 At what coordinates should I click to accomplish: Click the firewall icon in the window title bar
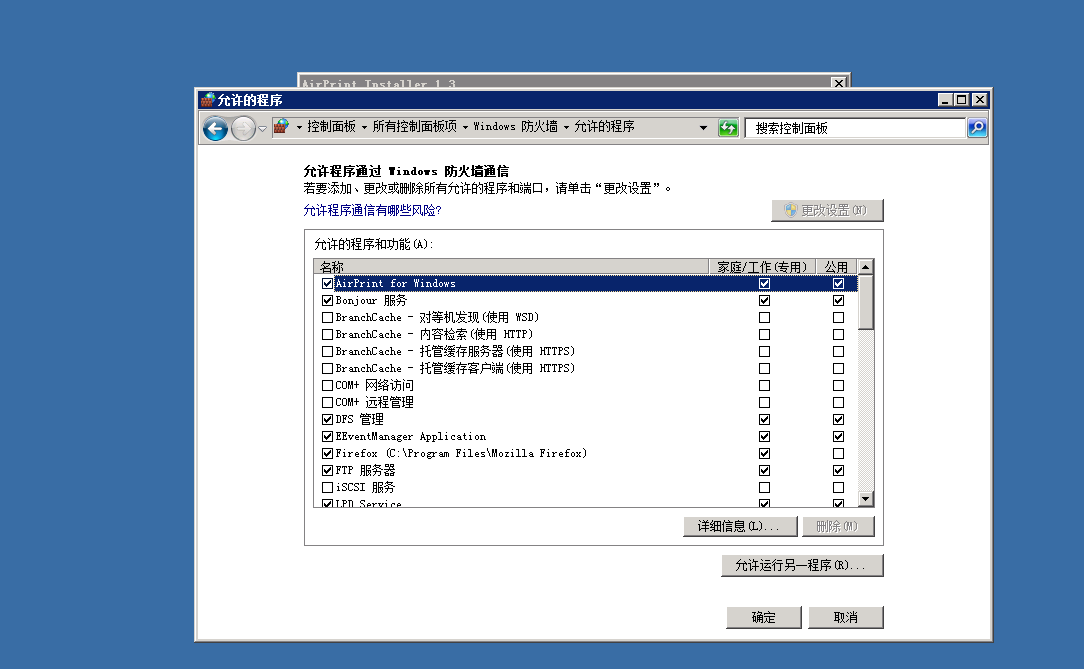(x=207, y=99)
